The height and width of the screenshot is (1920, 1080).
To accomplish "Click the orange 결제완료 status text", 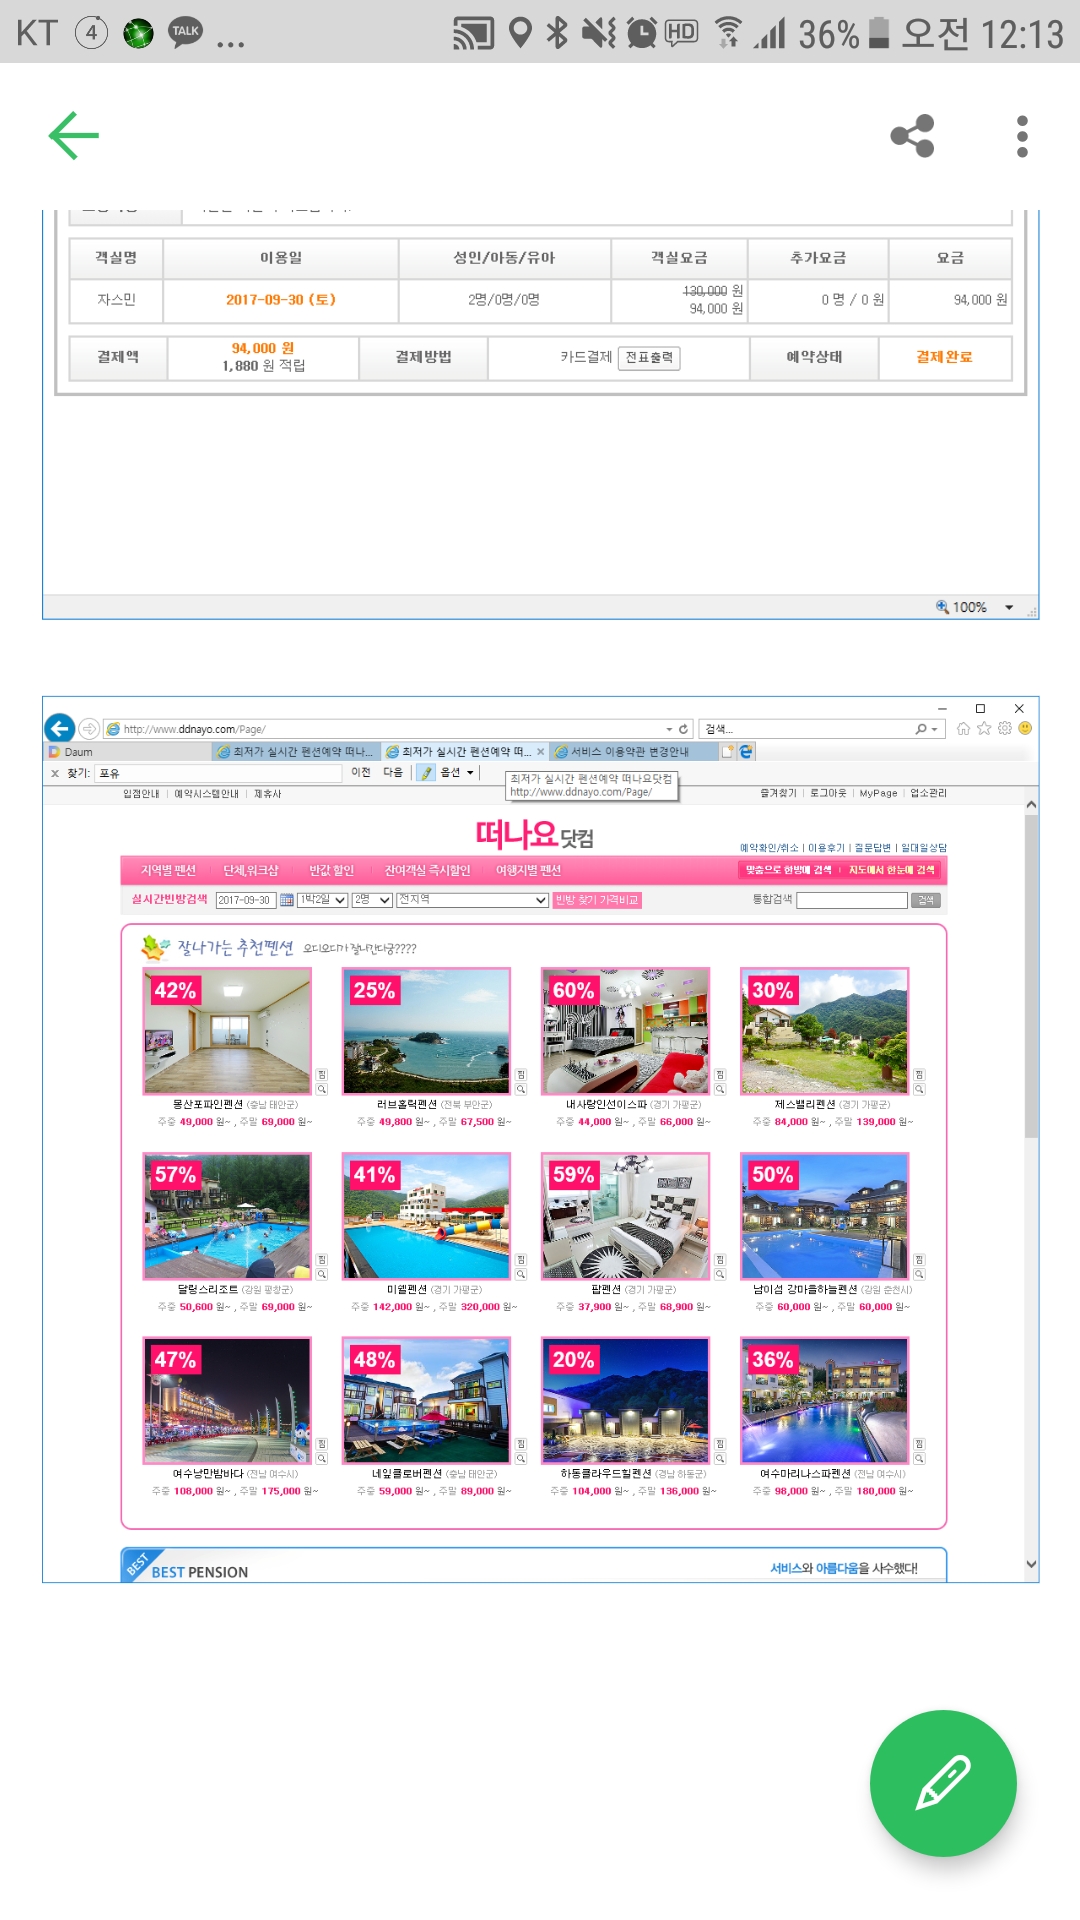I will [x=944, y=357].
